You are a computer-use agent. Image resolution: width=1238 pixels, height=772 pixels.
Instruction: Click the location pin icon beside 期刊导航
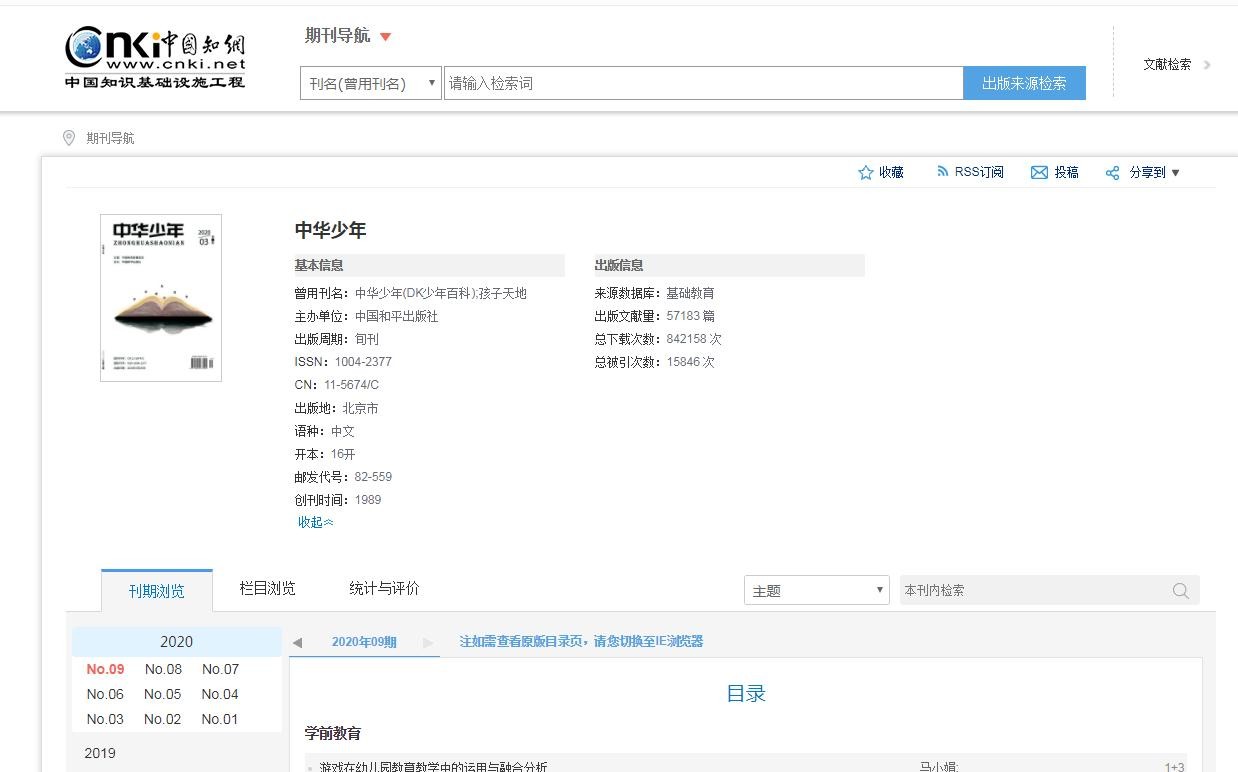point(69,138)
